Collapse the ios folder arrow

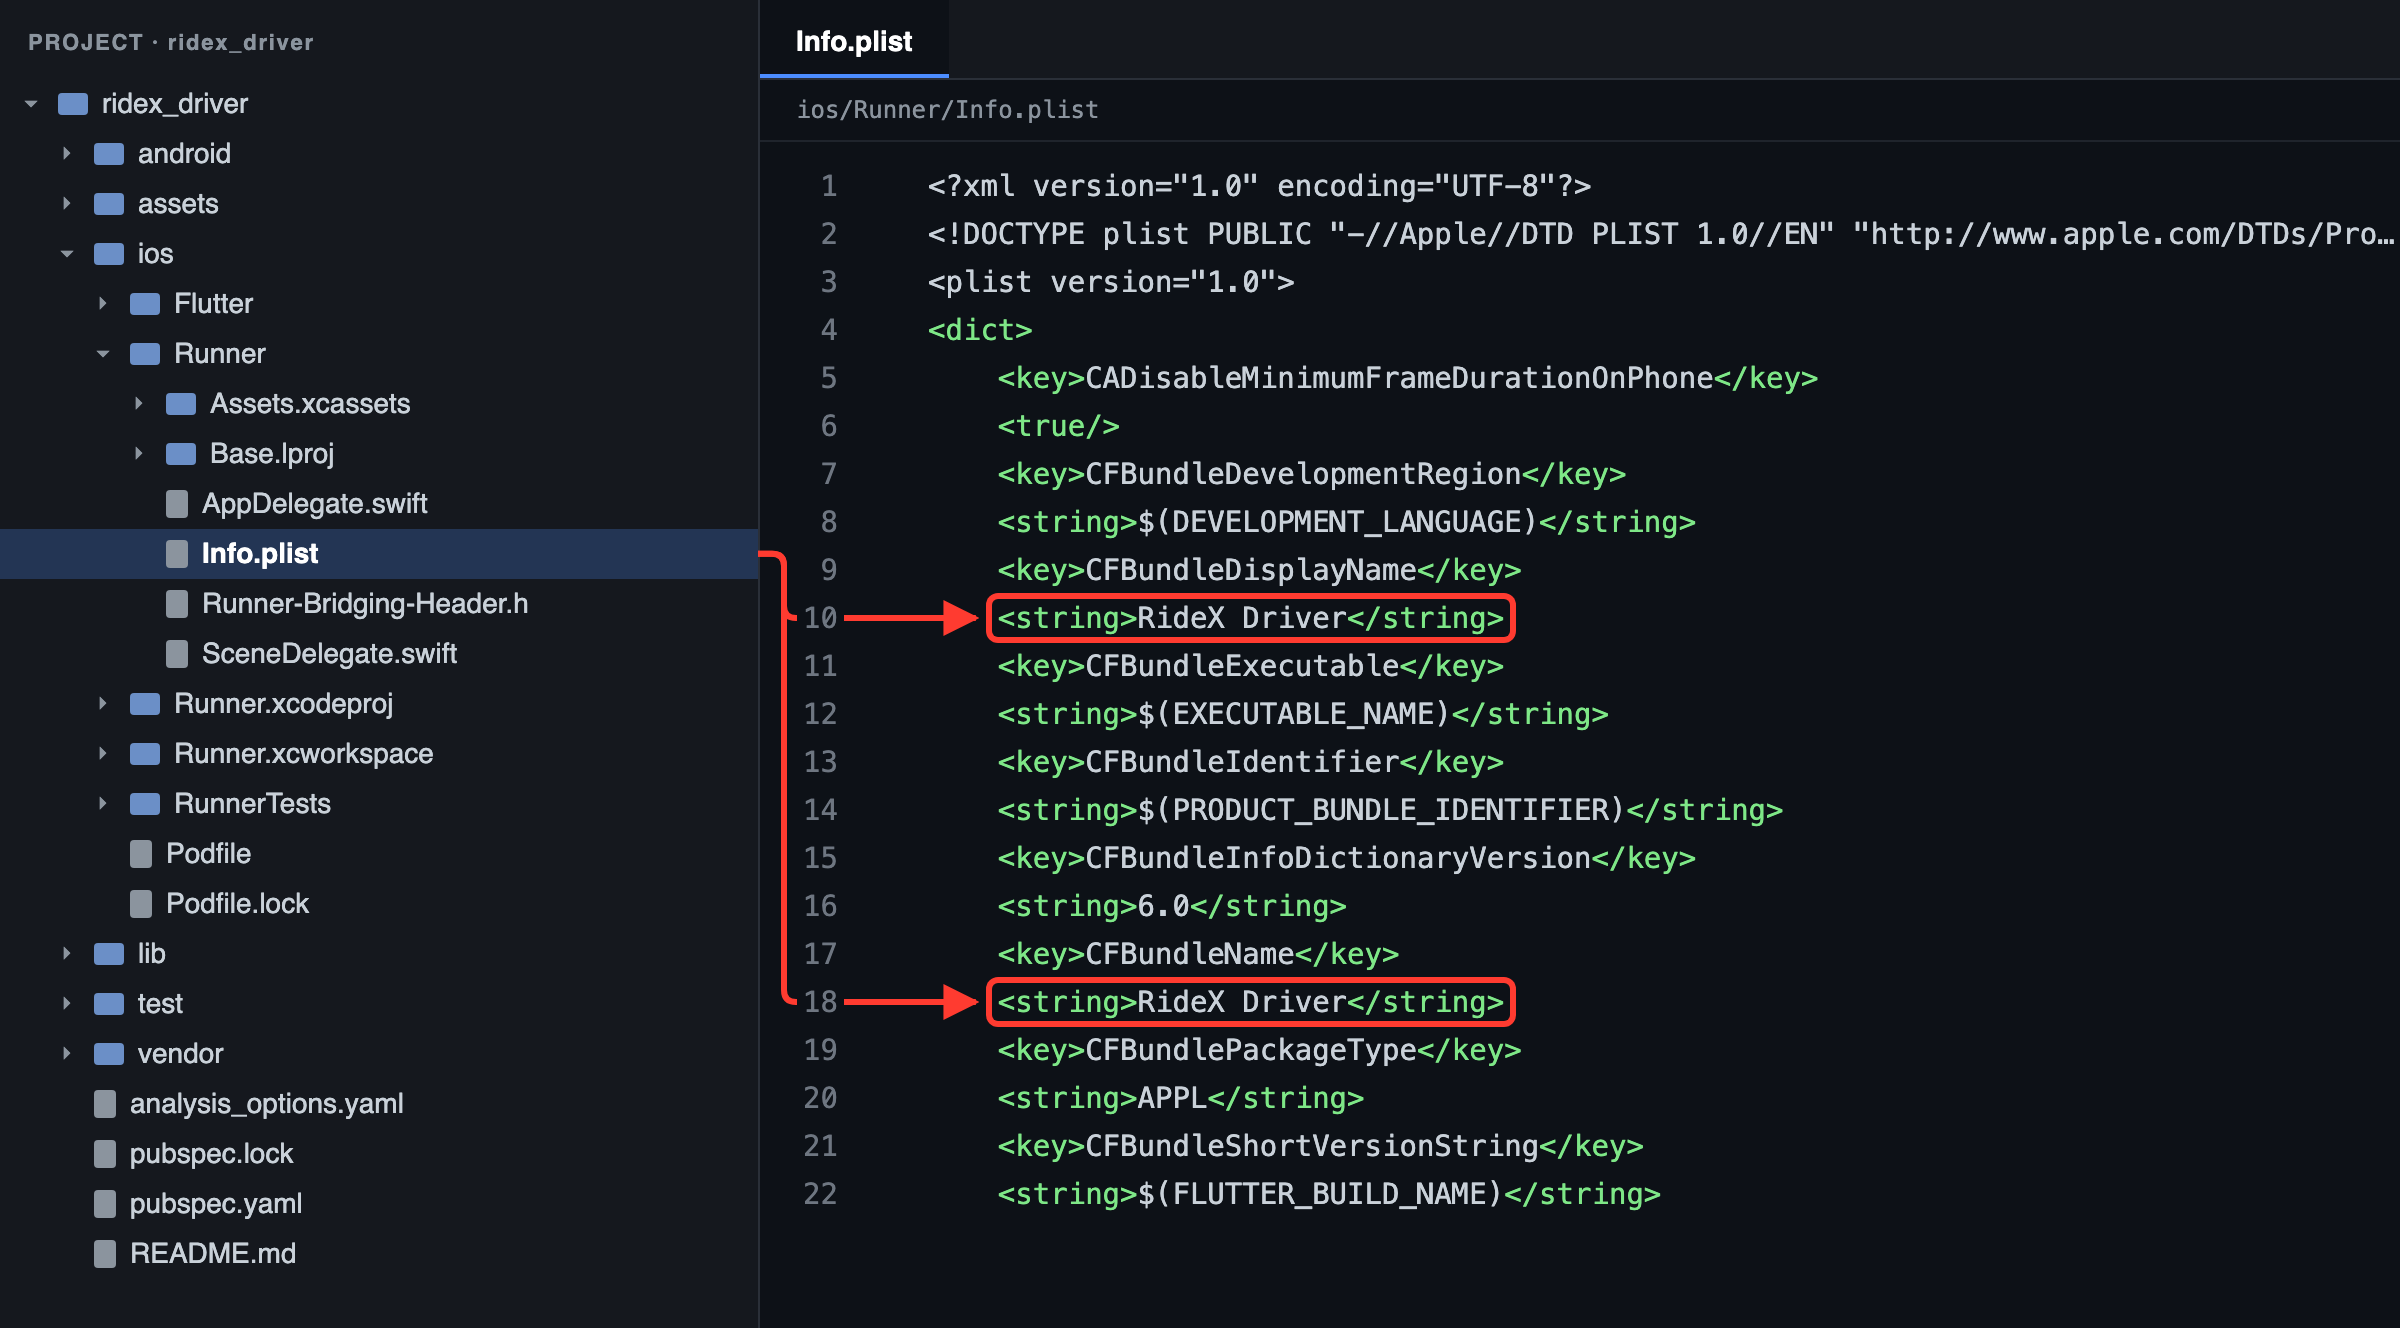tap(67, 254)
